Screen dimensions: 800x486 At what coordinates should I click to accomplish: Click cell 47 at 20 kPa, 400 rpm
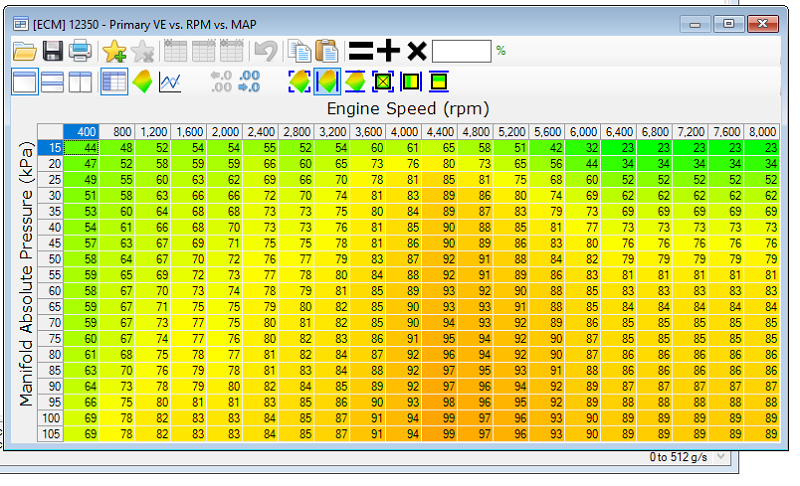click(x=81, y=163)
